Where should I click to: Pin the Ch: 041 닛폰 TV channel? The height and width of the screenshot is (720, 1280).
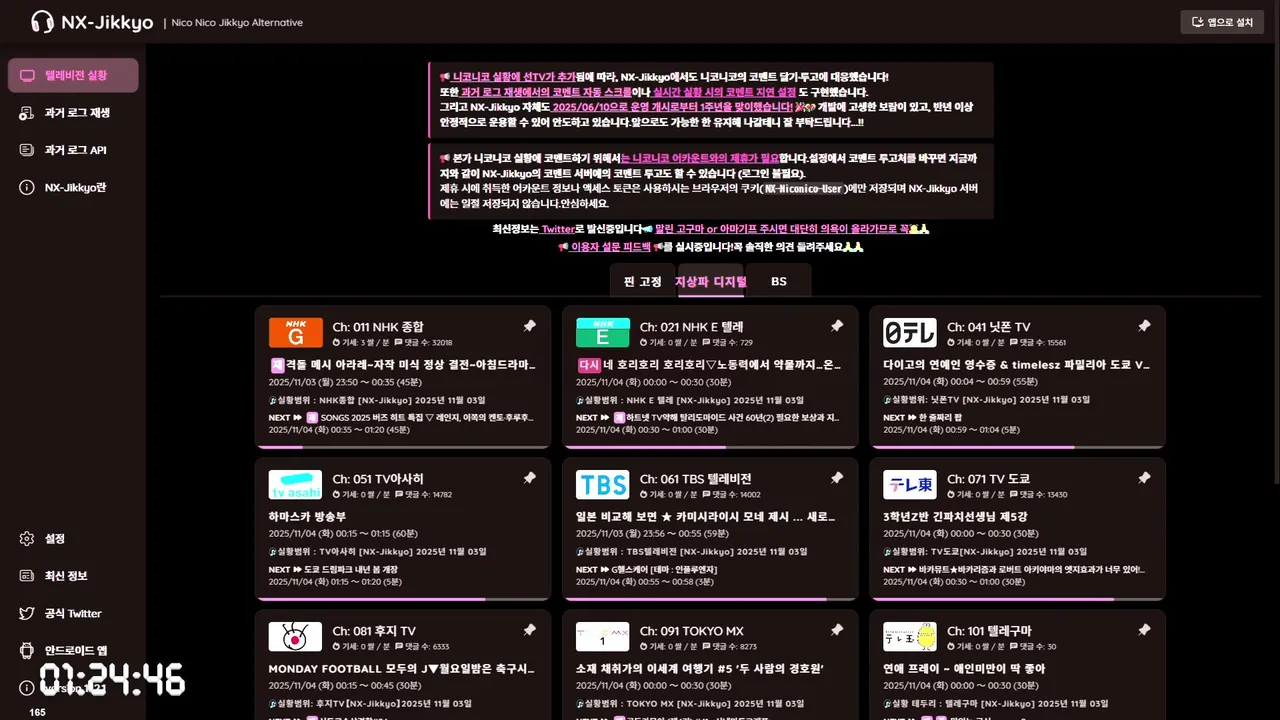click(x=1144, y=326)
